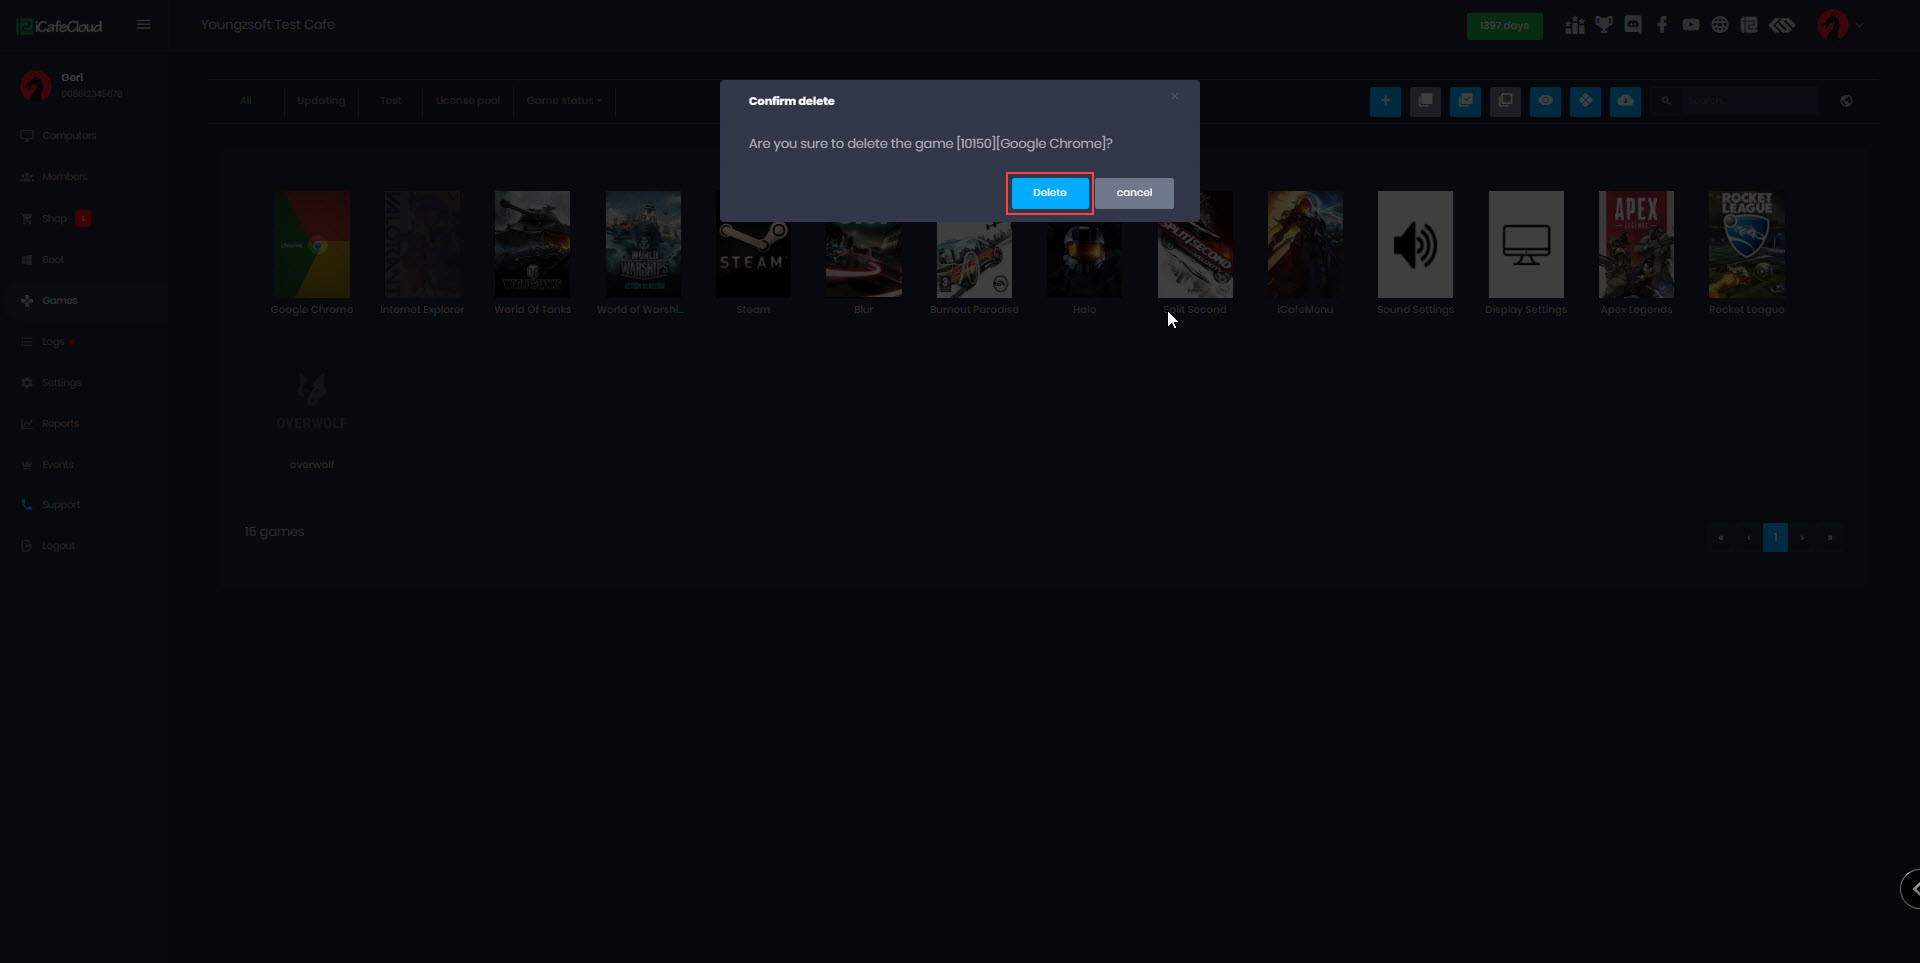Click cancel in the Confirm delete dialog

pos(1134,193)
